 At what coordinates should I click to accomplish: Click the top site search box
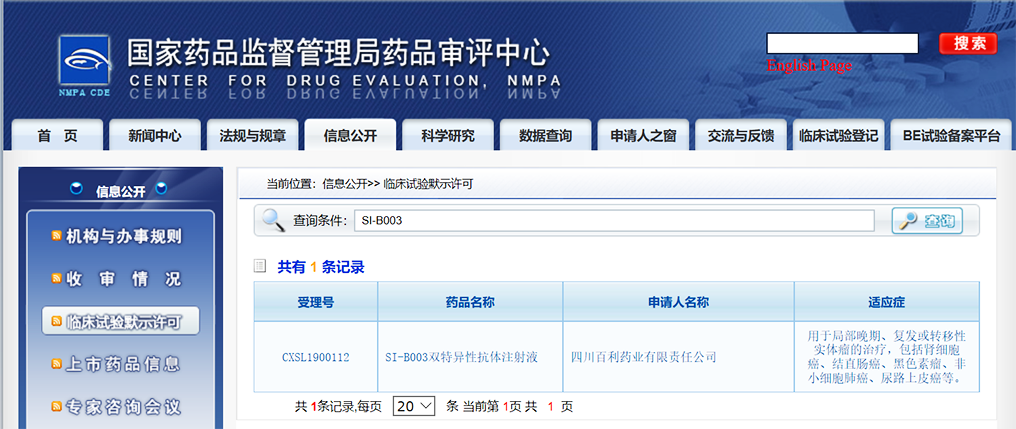coord(842,43)
